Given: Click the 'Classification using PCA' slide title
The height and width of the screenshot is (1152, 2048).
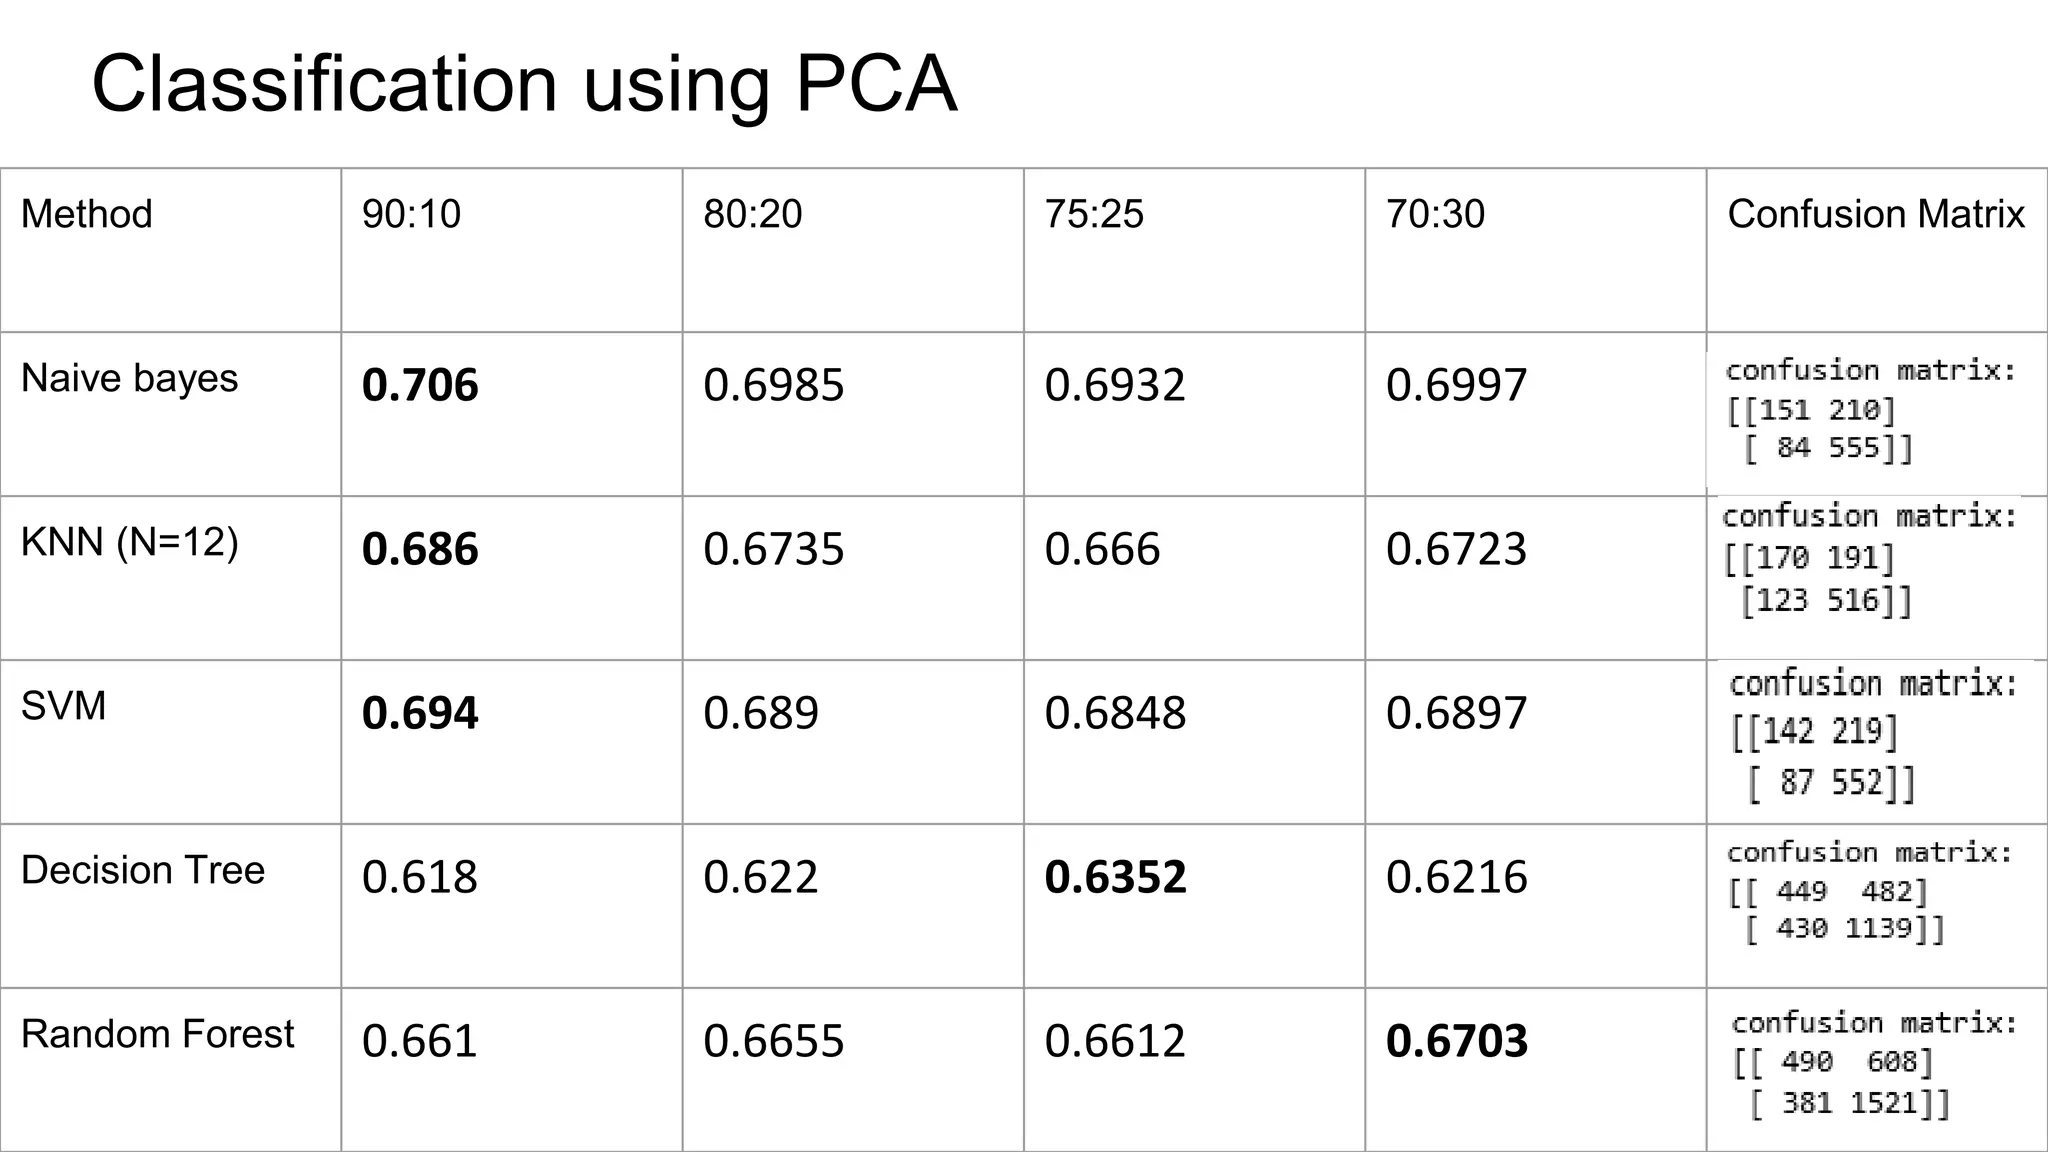Looking at the screenshot, I should click(x=524, y=84).
